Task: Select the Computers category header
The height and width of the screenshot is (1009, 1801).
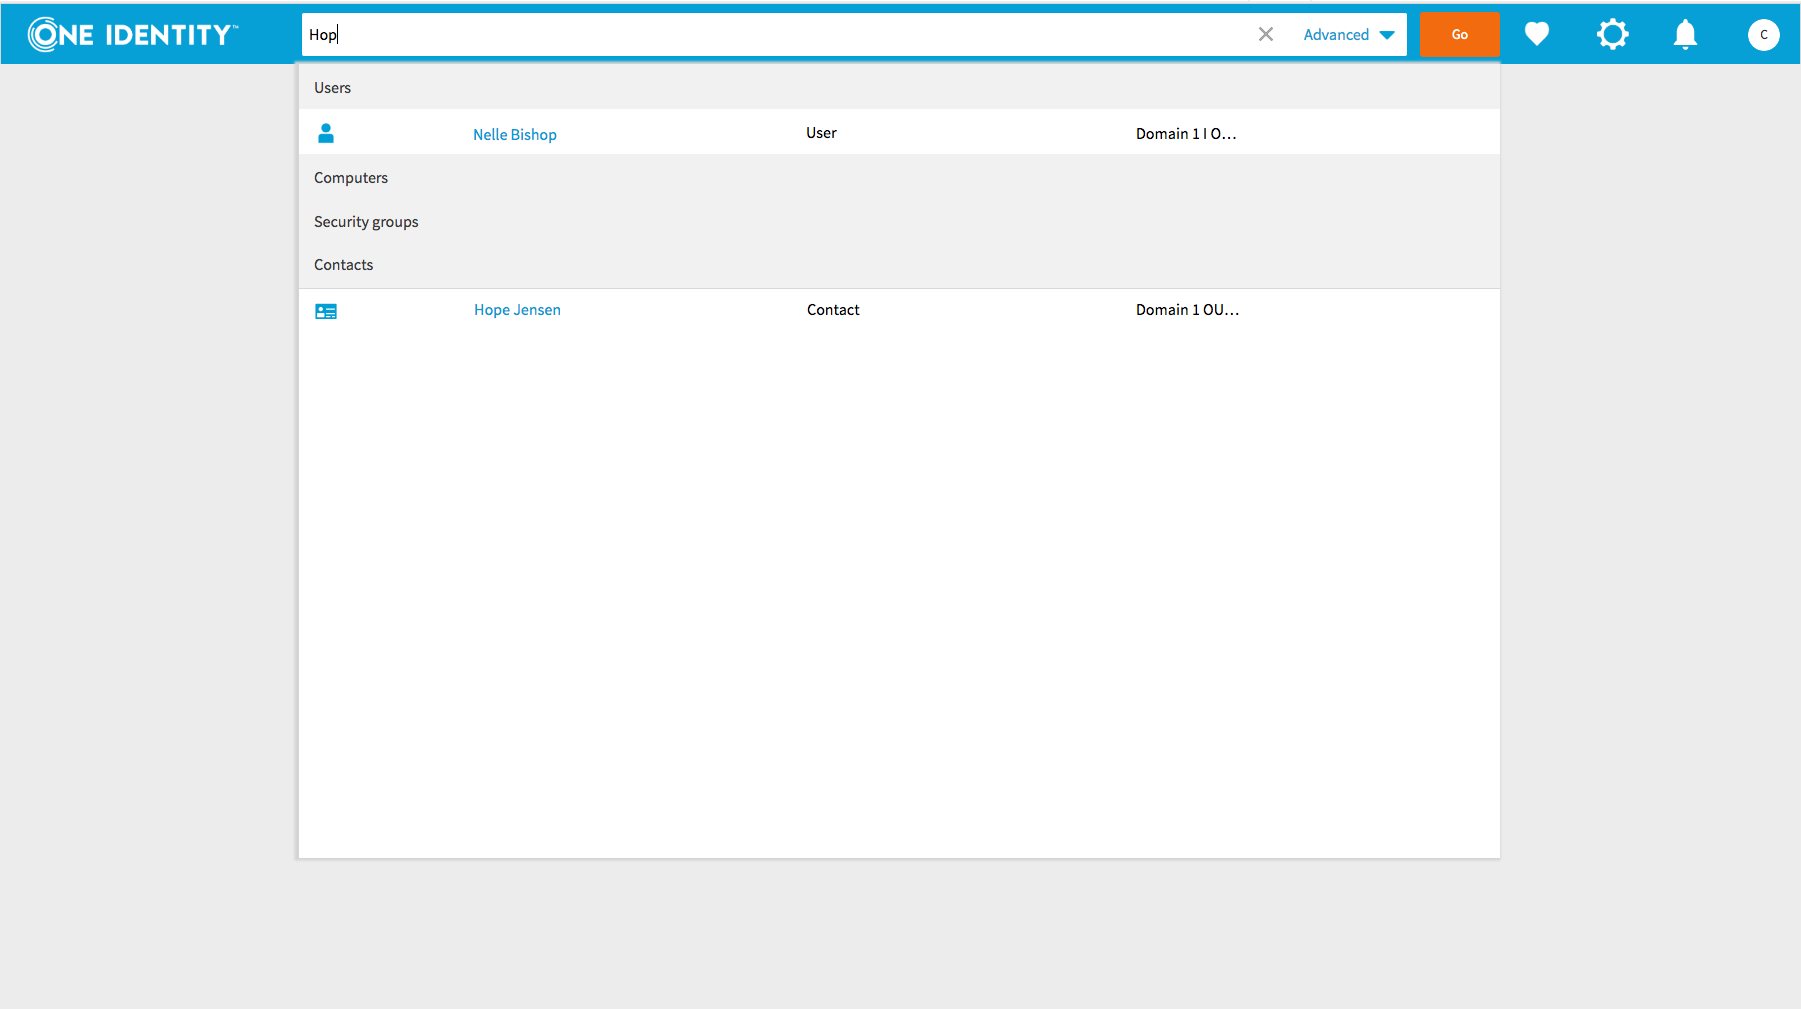Action: (x=899, y=178)
